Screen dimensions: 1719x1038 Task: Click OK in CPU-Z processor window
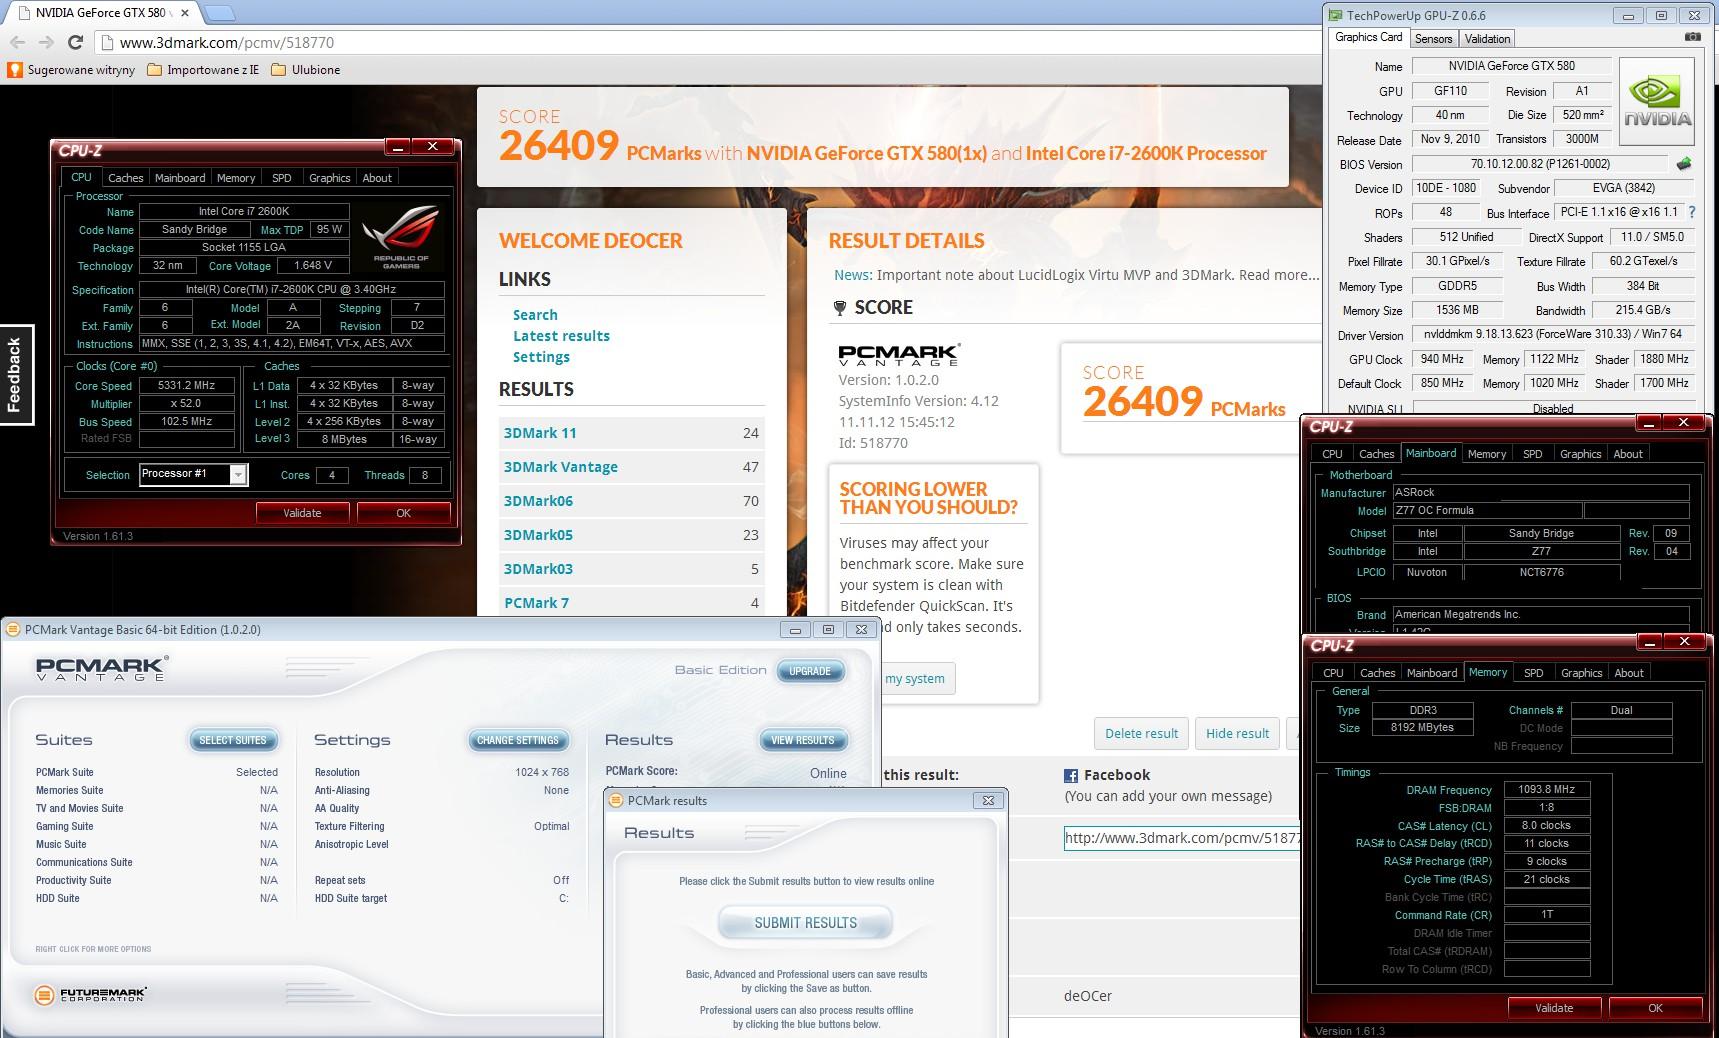tap(403, 513)
